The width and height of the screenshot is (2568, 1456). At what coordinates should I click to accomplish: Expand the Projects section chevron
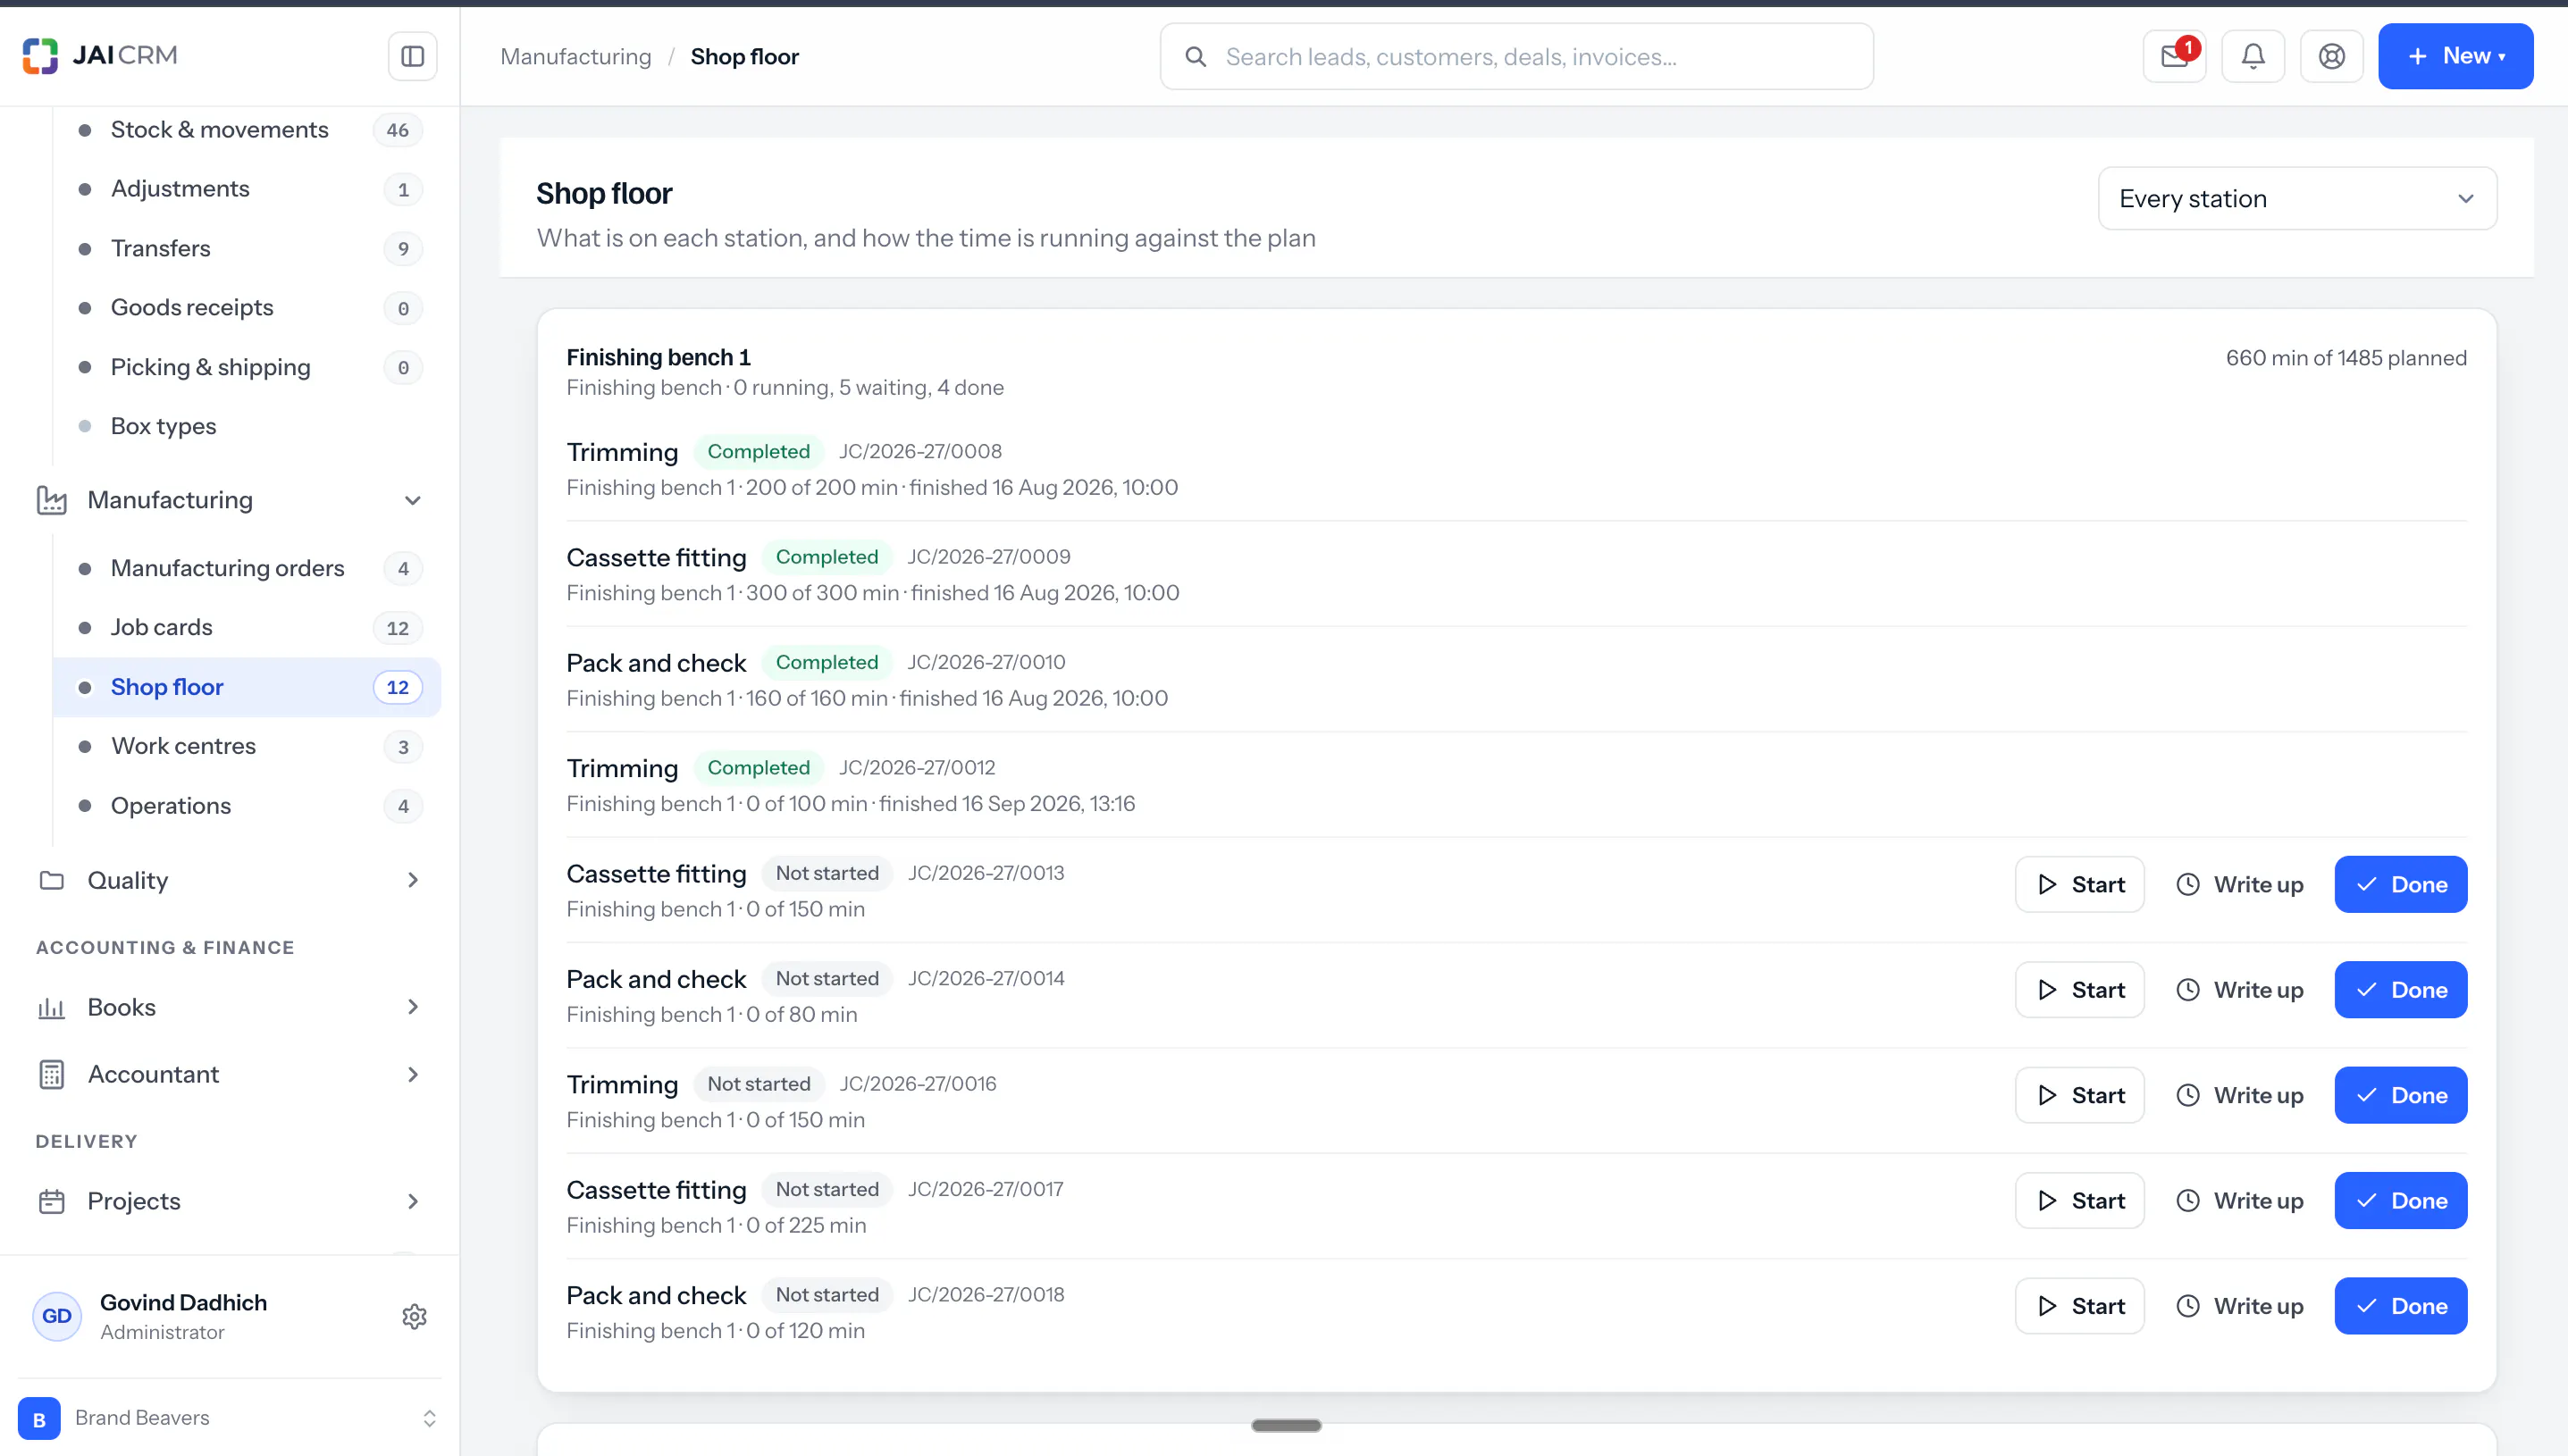coord(412,1201)
